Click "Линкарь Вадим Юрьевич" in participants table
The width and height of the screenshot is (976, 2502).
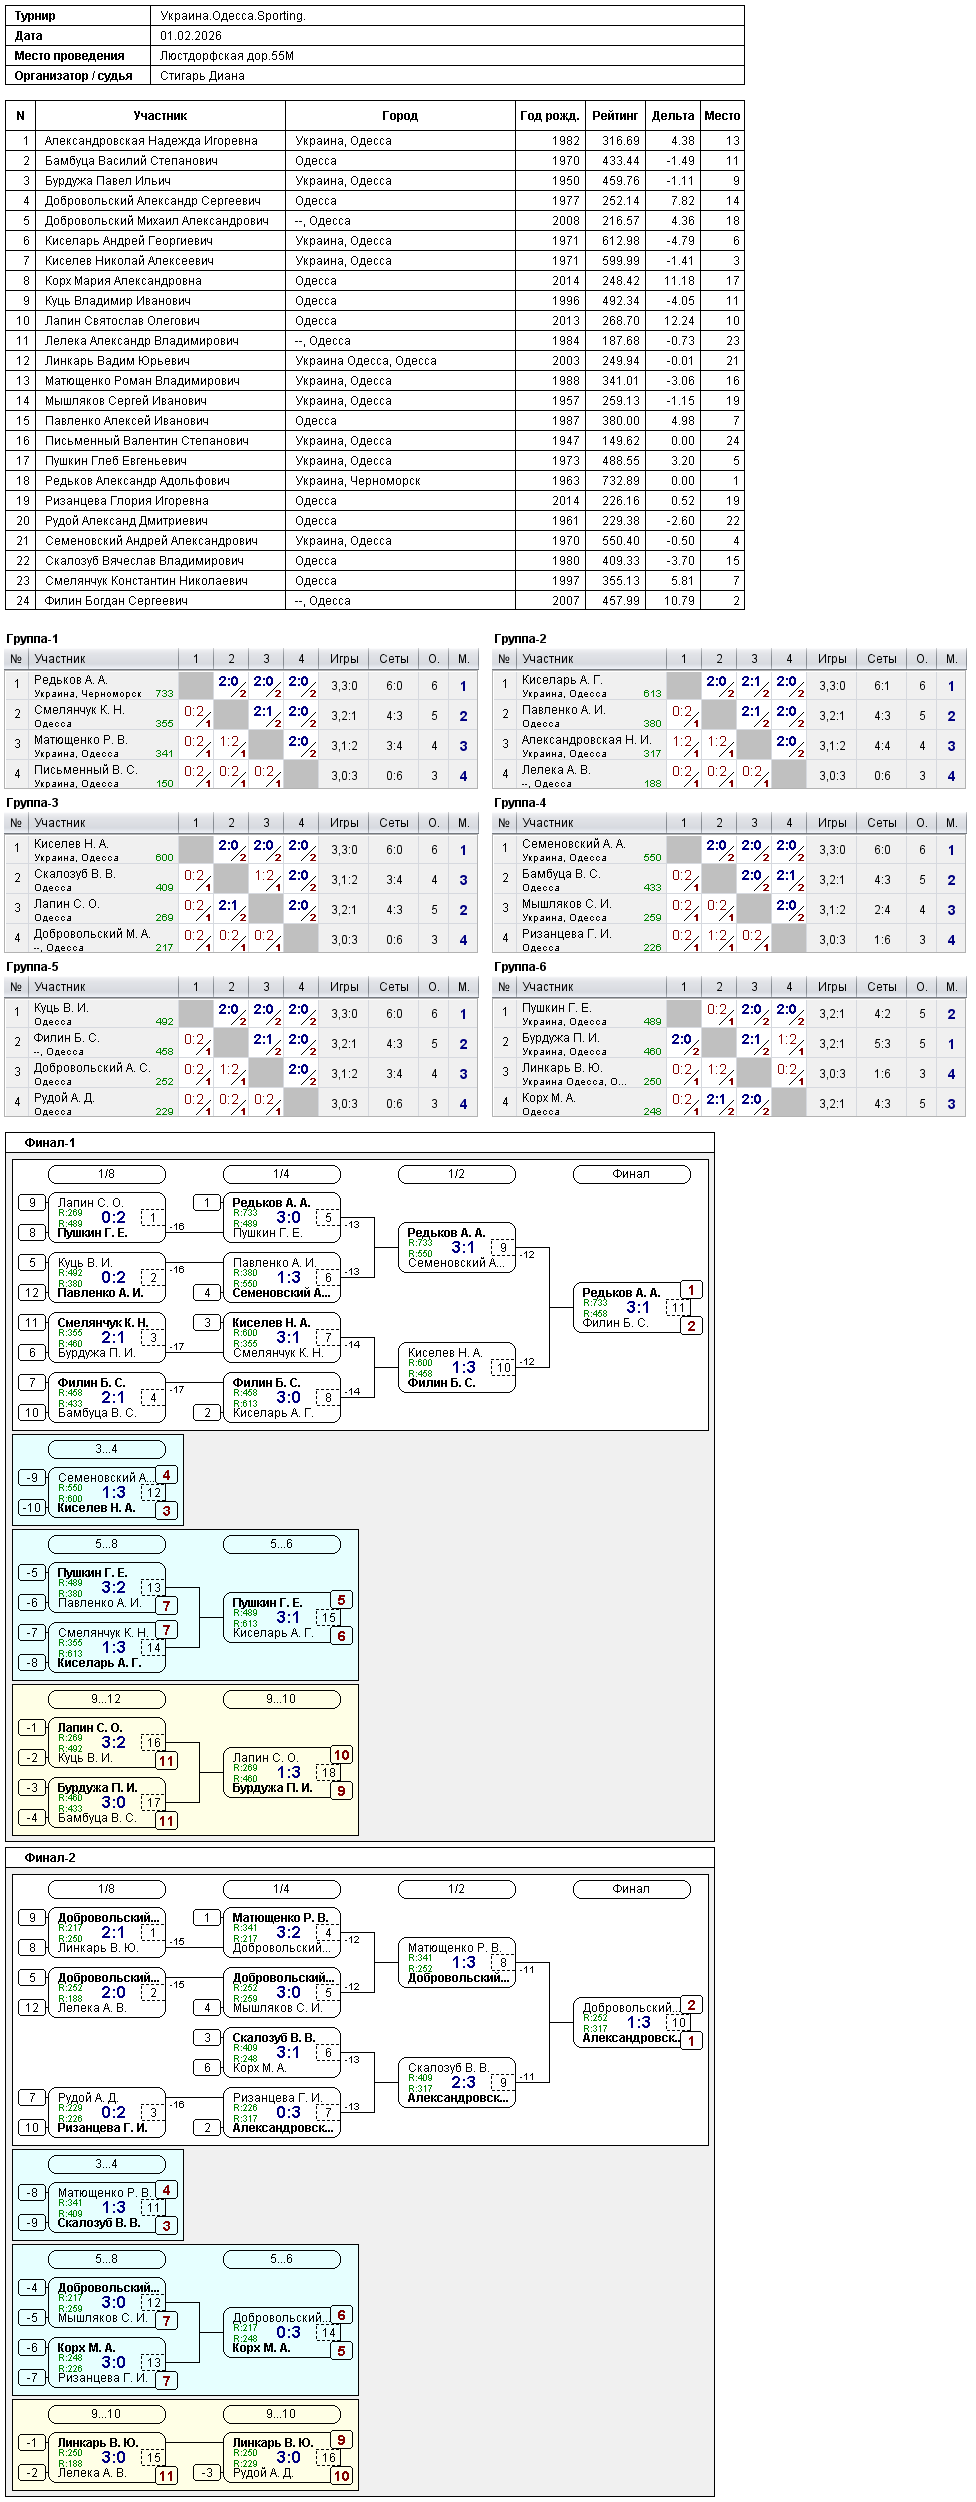117,361
